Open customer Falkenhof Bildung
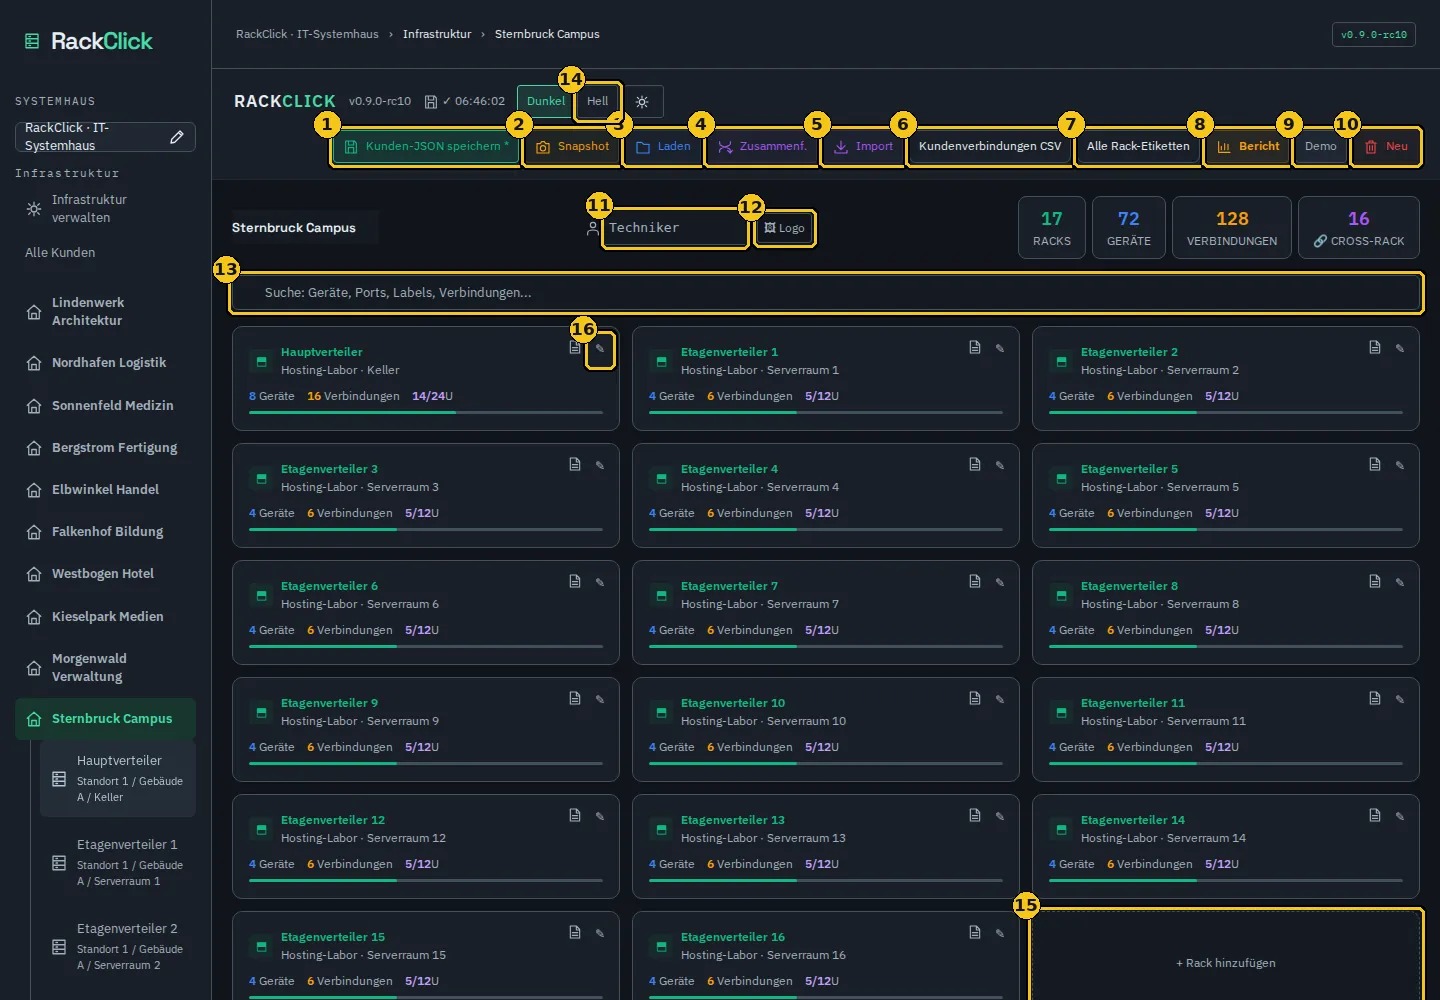Viewport: 1440px width, 1000px height. [x=105, y=532]
